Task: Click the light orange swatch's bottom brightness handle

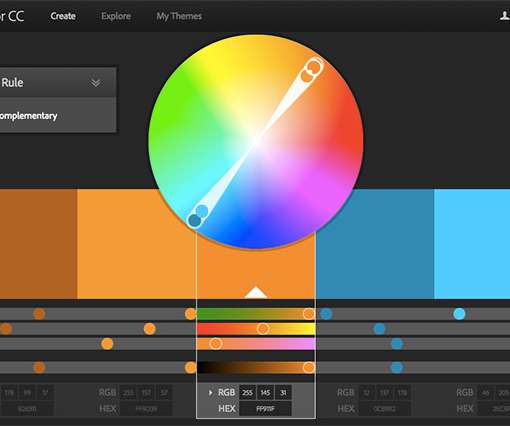Action: click(191, 368)
